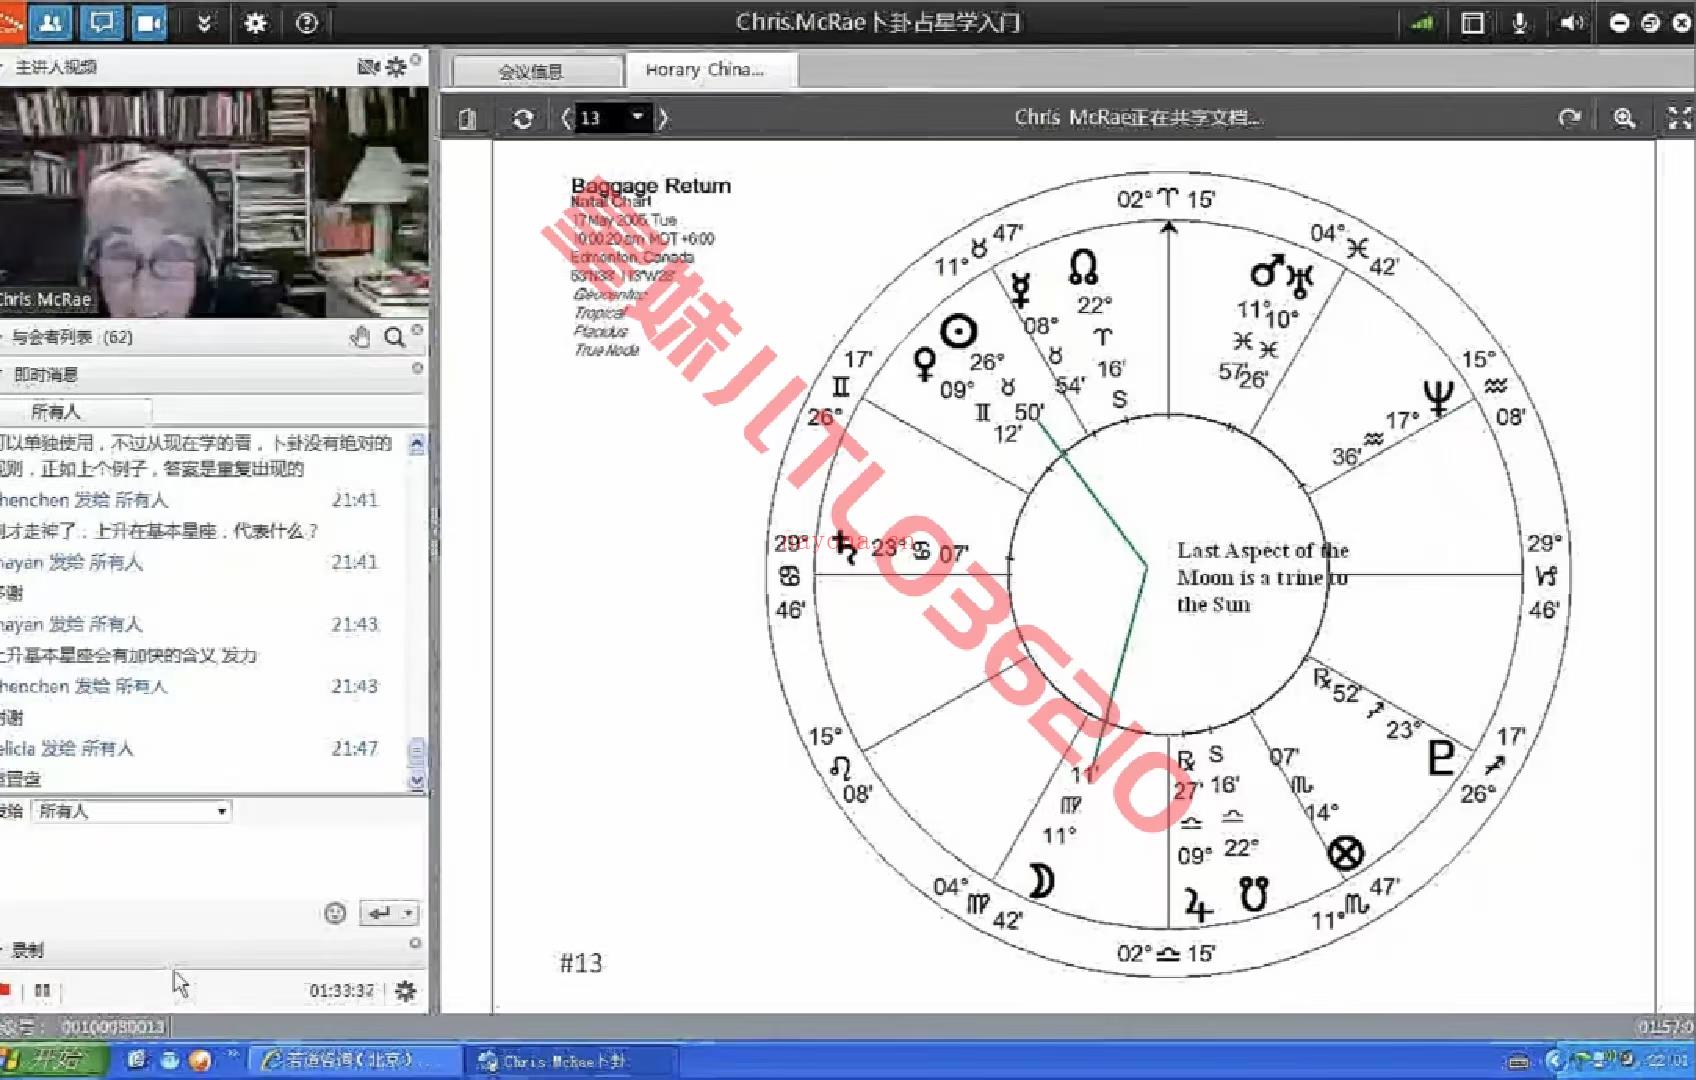Detach the recording panel
This screenshot has width=1696, height=1080.
[415, 943]
